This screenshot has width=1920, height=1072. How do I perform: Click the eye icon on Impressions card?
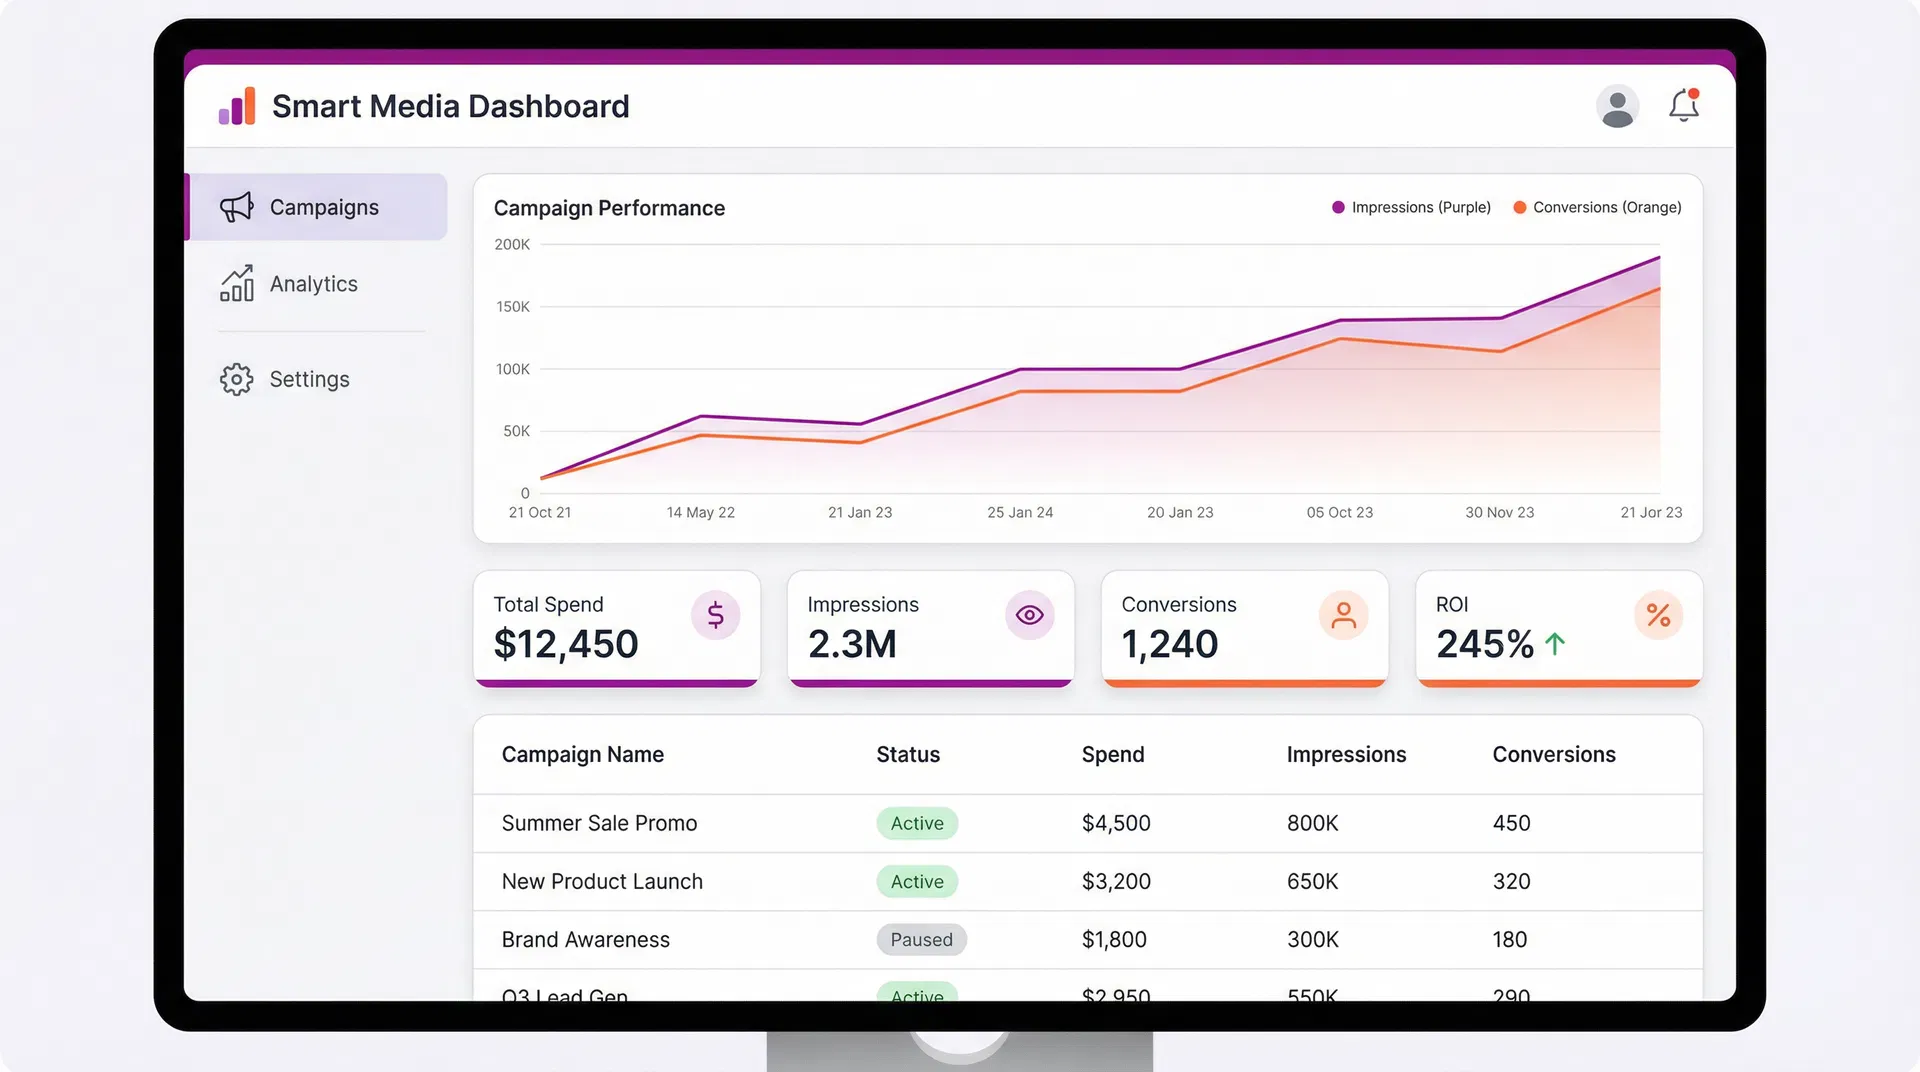click(x=1029, y=615)
